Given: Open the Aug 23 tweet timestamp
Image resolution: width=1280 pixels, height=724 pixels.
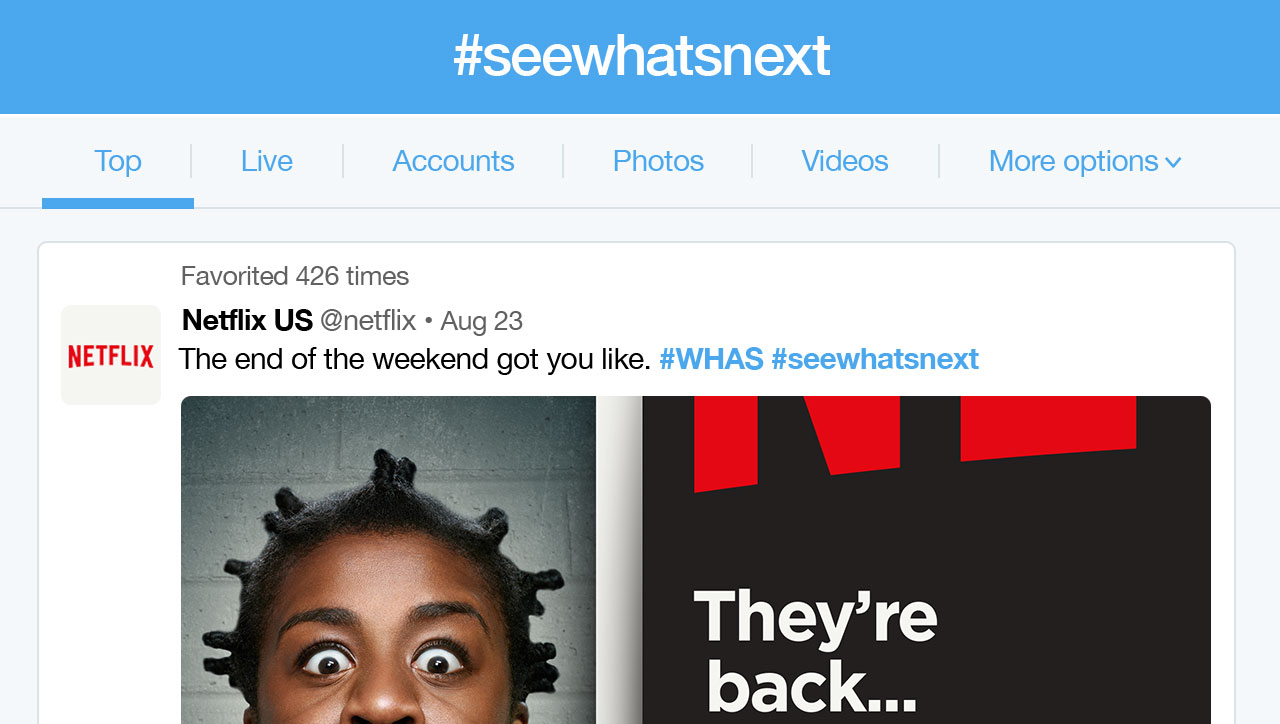Looking at the screenshot, I should point(482,321).
